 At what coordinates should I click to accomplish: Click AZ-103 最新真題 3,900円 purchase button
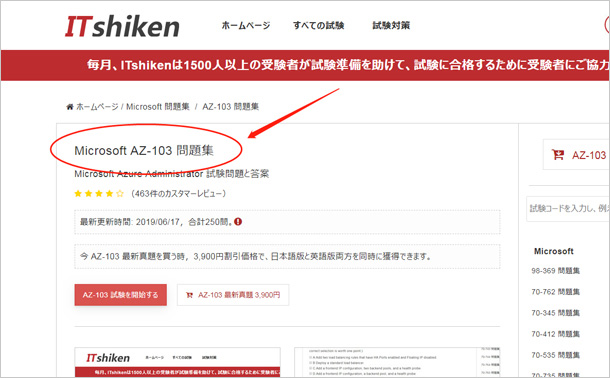[233, 295]
